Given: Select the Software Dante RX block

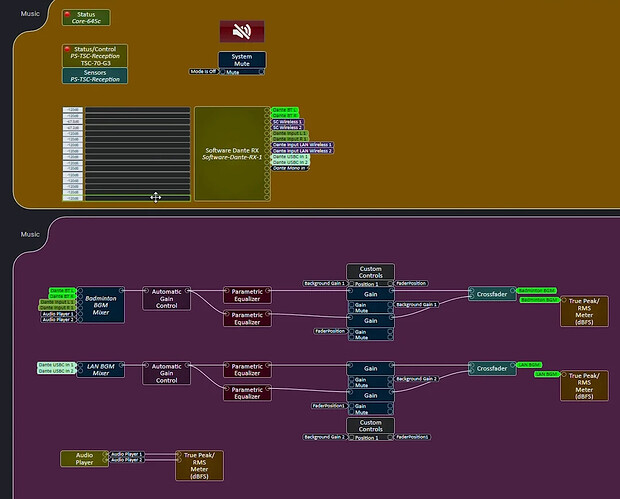Looking at the screenshot, I should (229, 154).
